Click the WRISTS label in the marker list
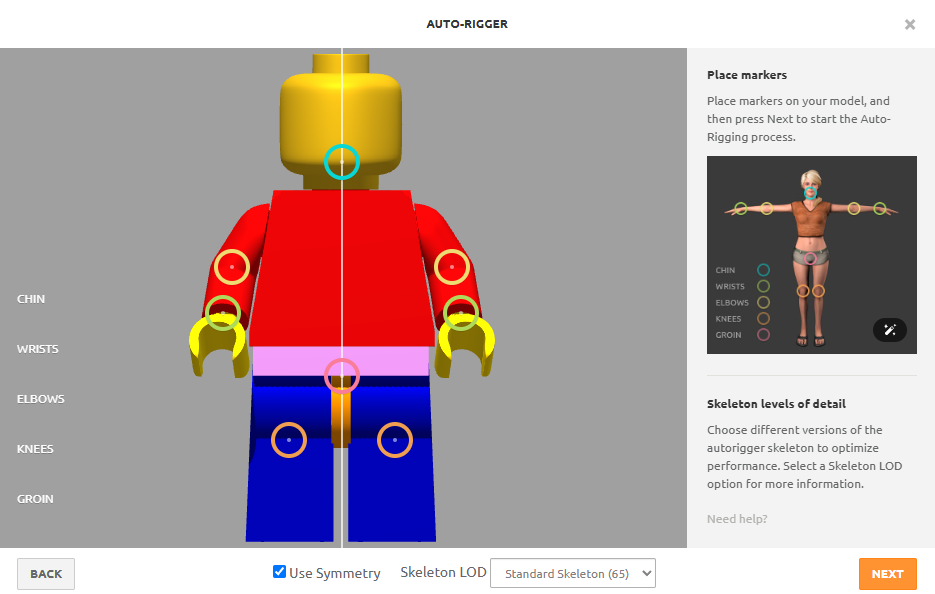935x594 pixels. coord(38,349)
